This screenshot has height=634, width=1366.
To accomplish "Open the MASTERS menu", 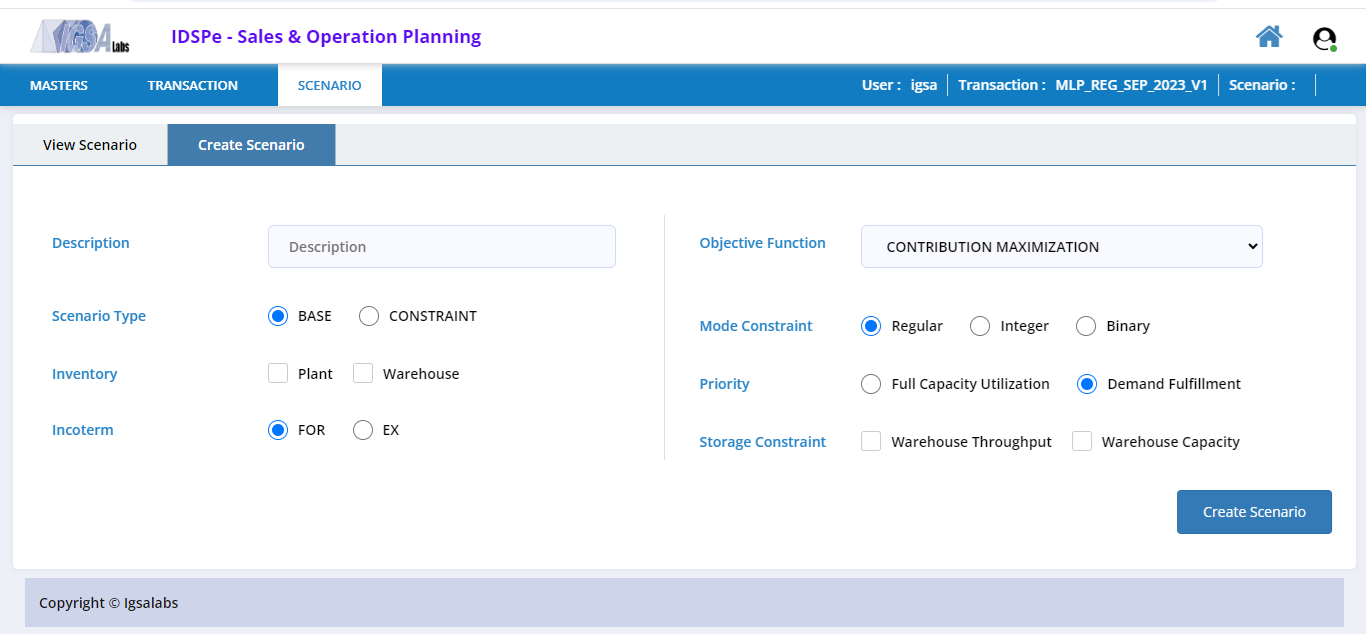I will (59, 85).
